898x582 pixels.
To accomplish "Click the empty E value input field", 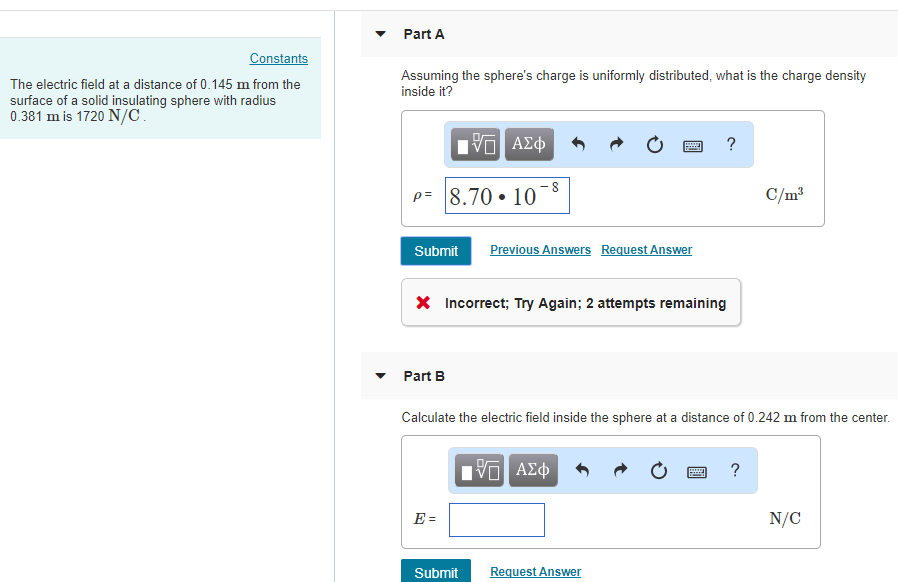I will (x=497, y=520).
